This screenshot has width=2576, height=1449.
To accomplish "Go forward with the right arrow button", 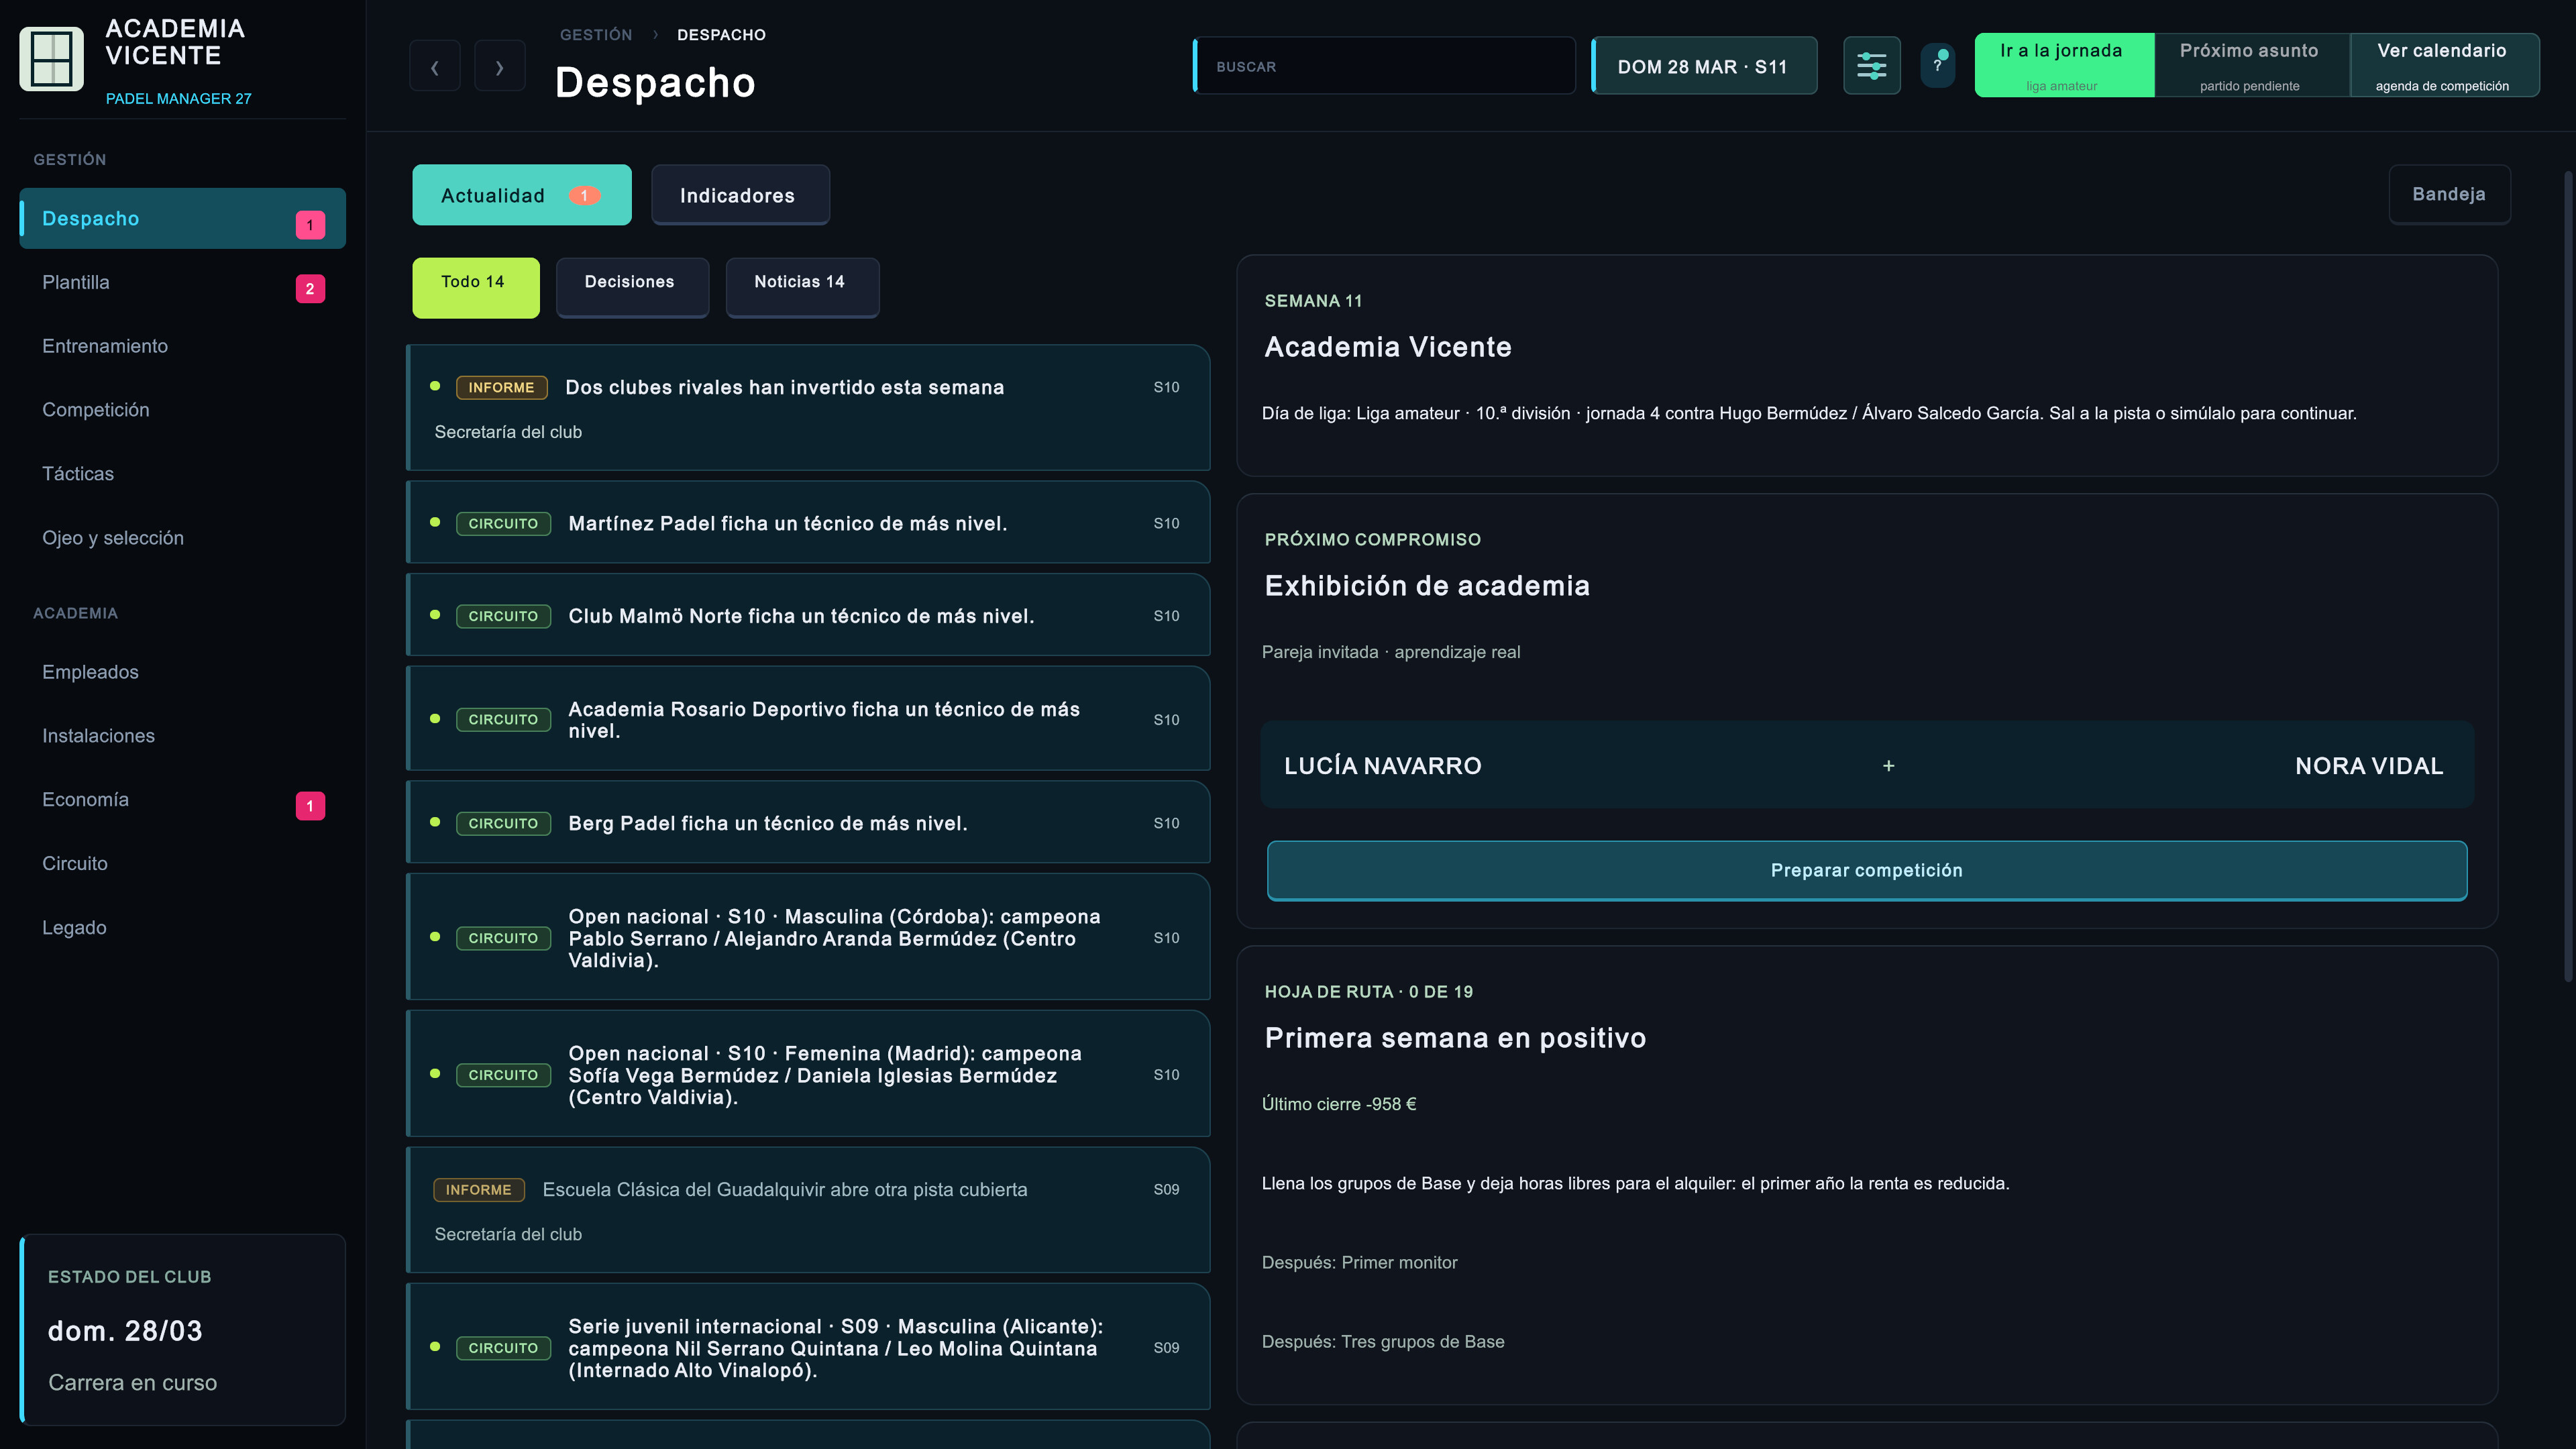I will tap(499, 67).
